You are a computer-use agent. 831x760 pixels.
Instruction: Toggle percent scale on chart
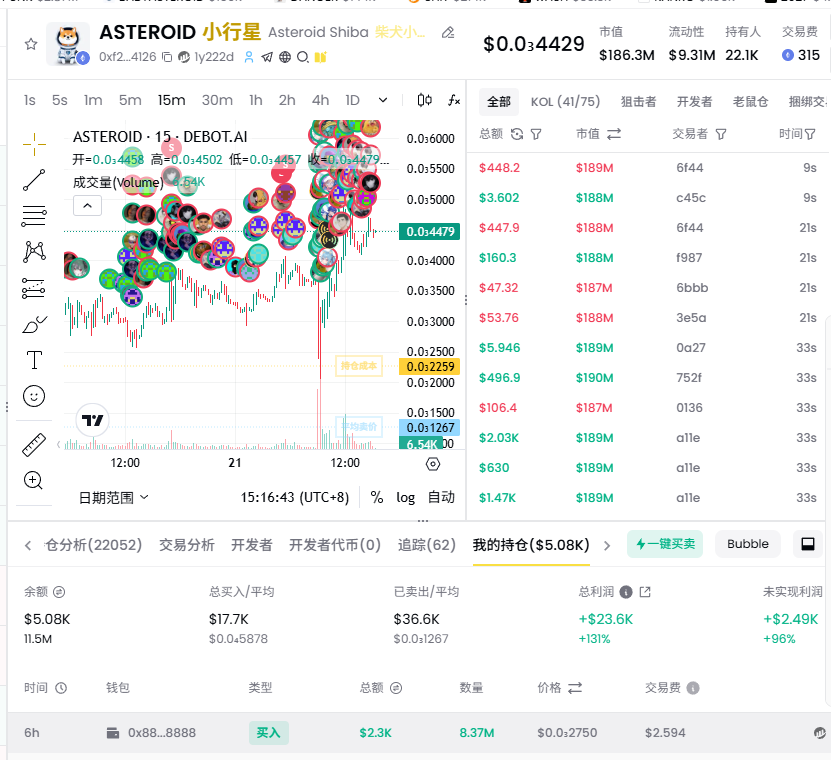[x=377, y=497]
